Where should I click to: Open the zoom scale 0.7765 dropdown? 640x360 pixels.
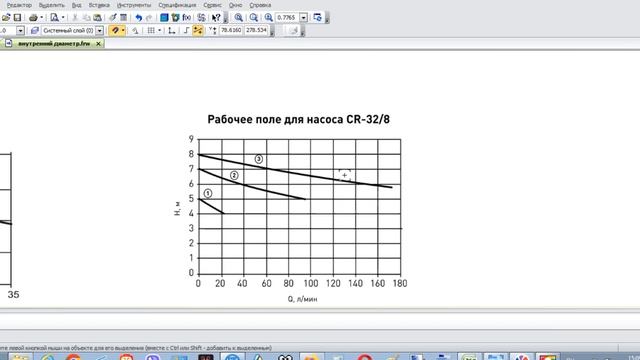(304, 18)
